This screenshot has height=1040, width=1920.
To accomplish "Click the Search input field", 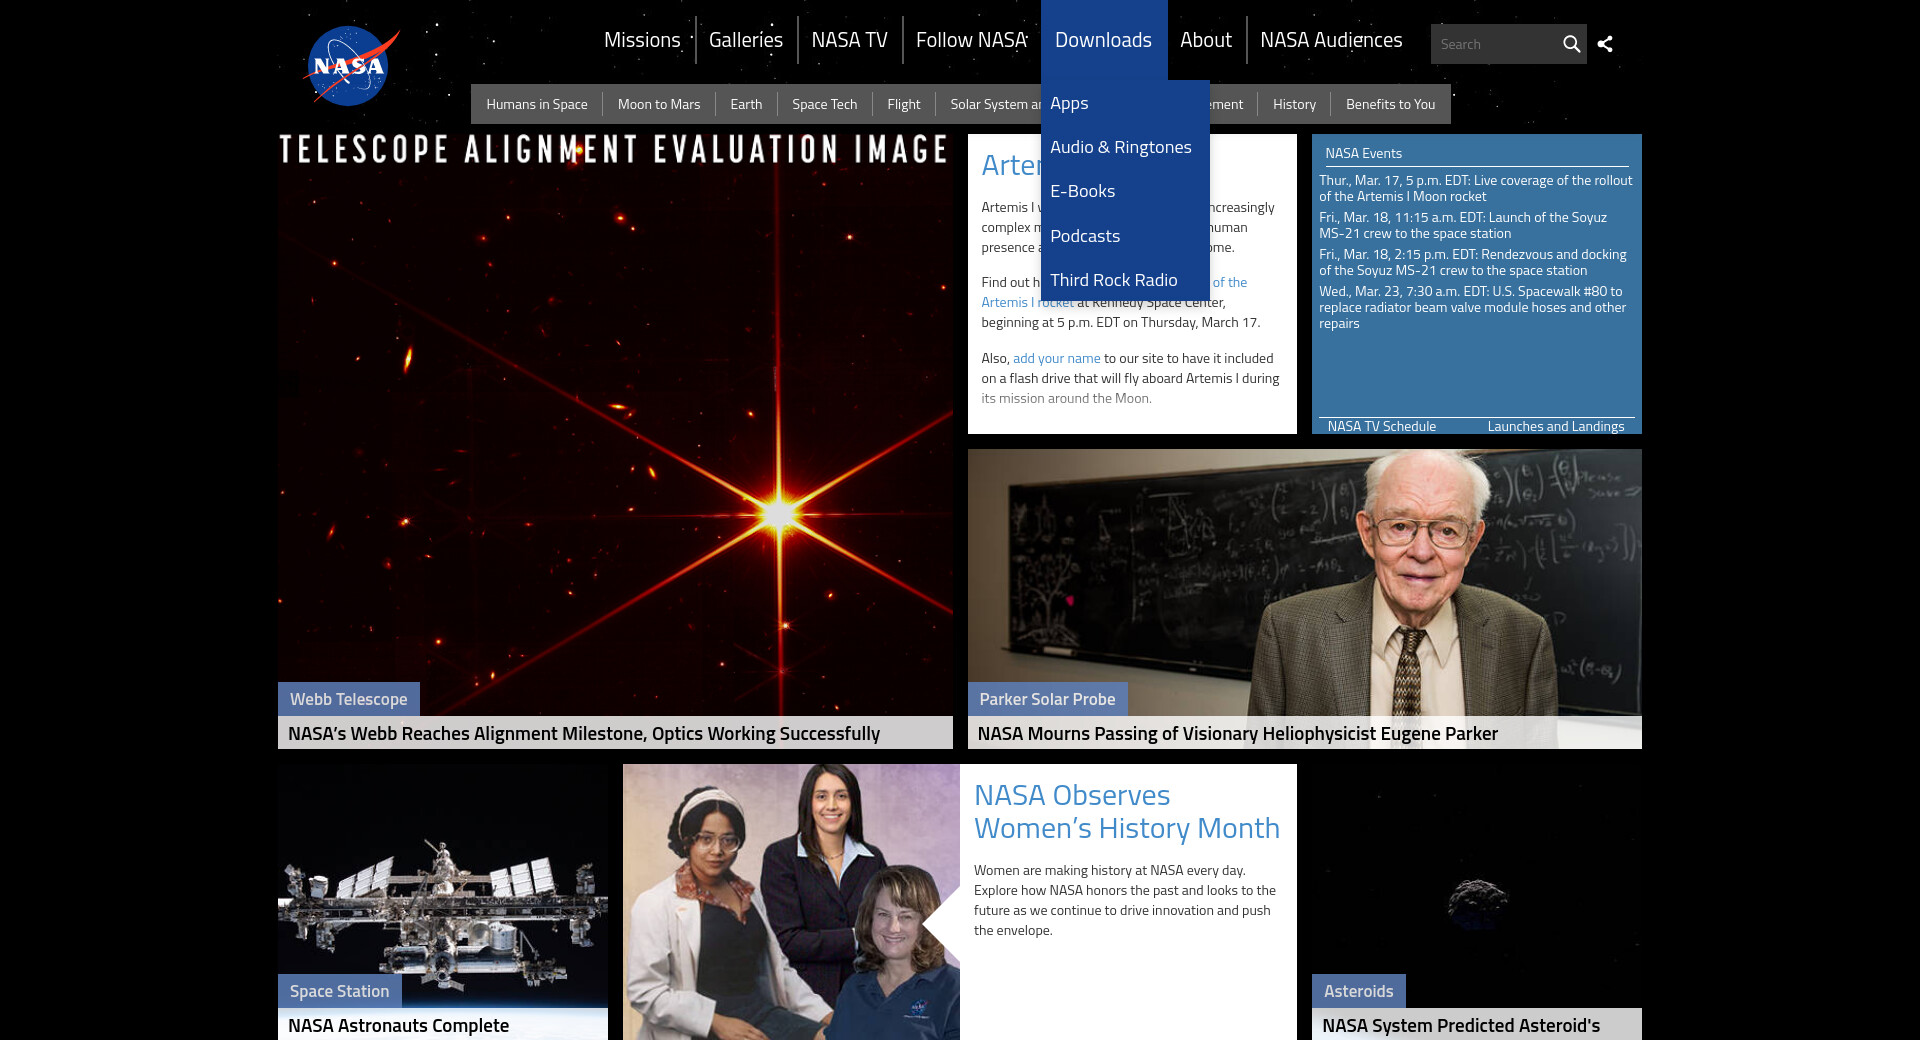I will pyautogui.click(x=1495, y=44).
